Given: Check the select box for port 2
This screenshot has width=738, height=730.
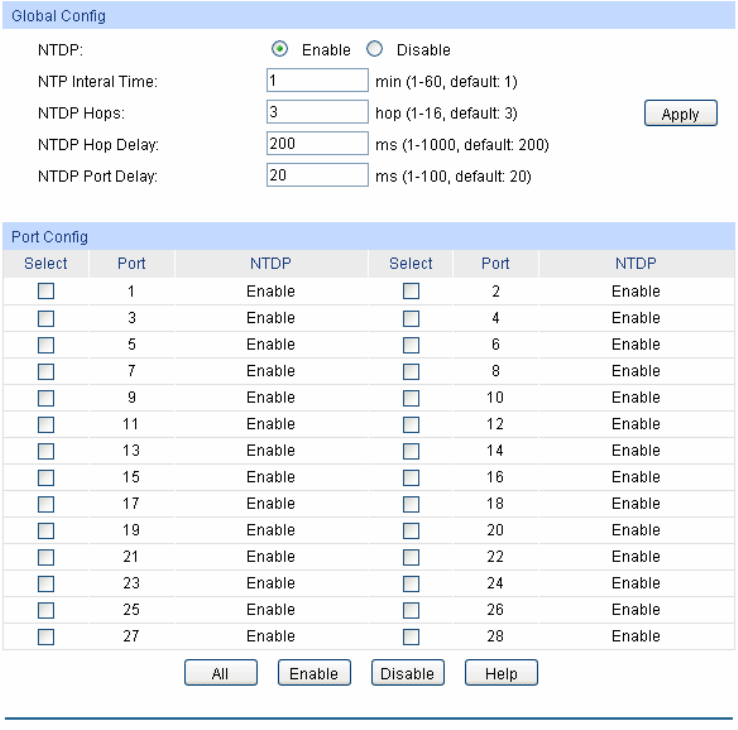Looking at the screenshot, I should pyautogui.click(x=411, y=291).
